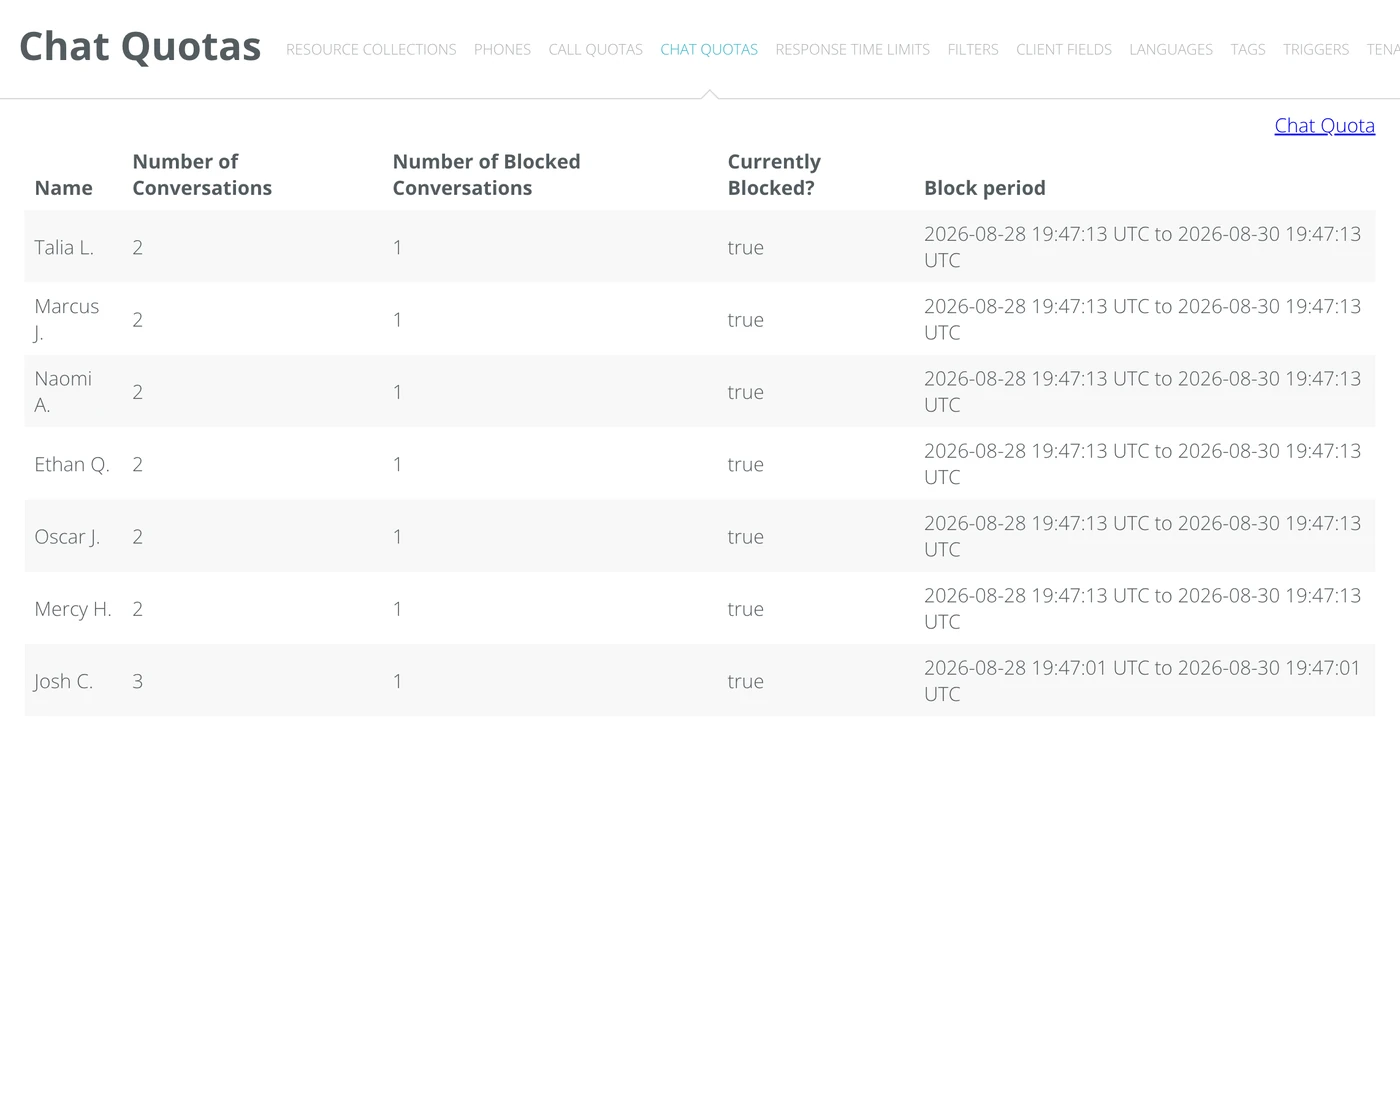
Task: Click the Currently Blocked? column header
Action: pos(774,175)
